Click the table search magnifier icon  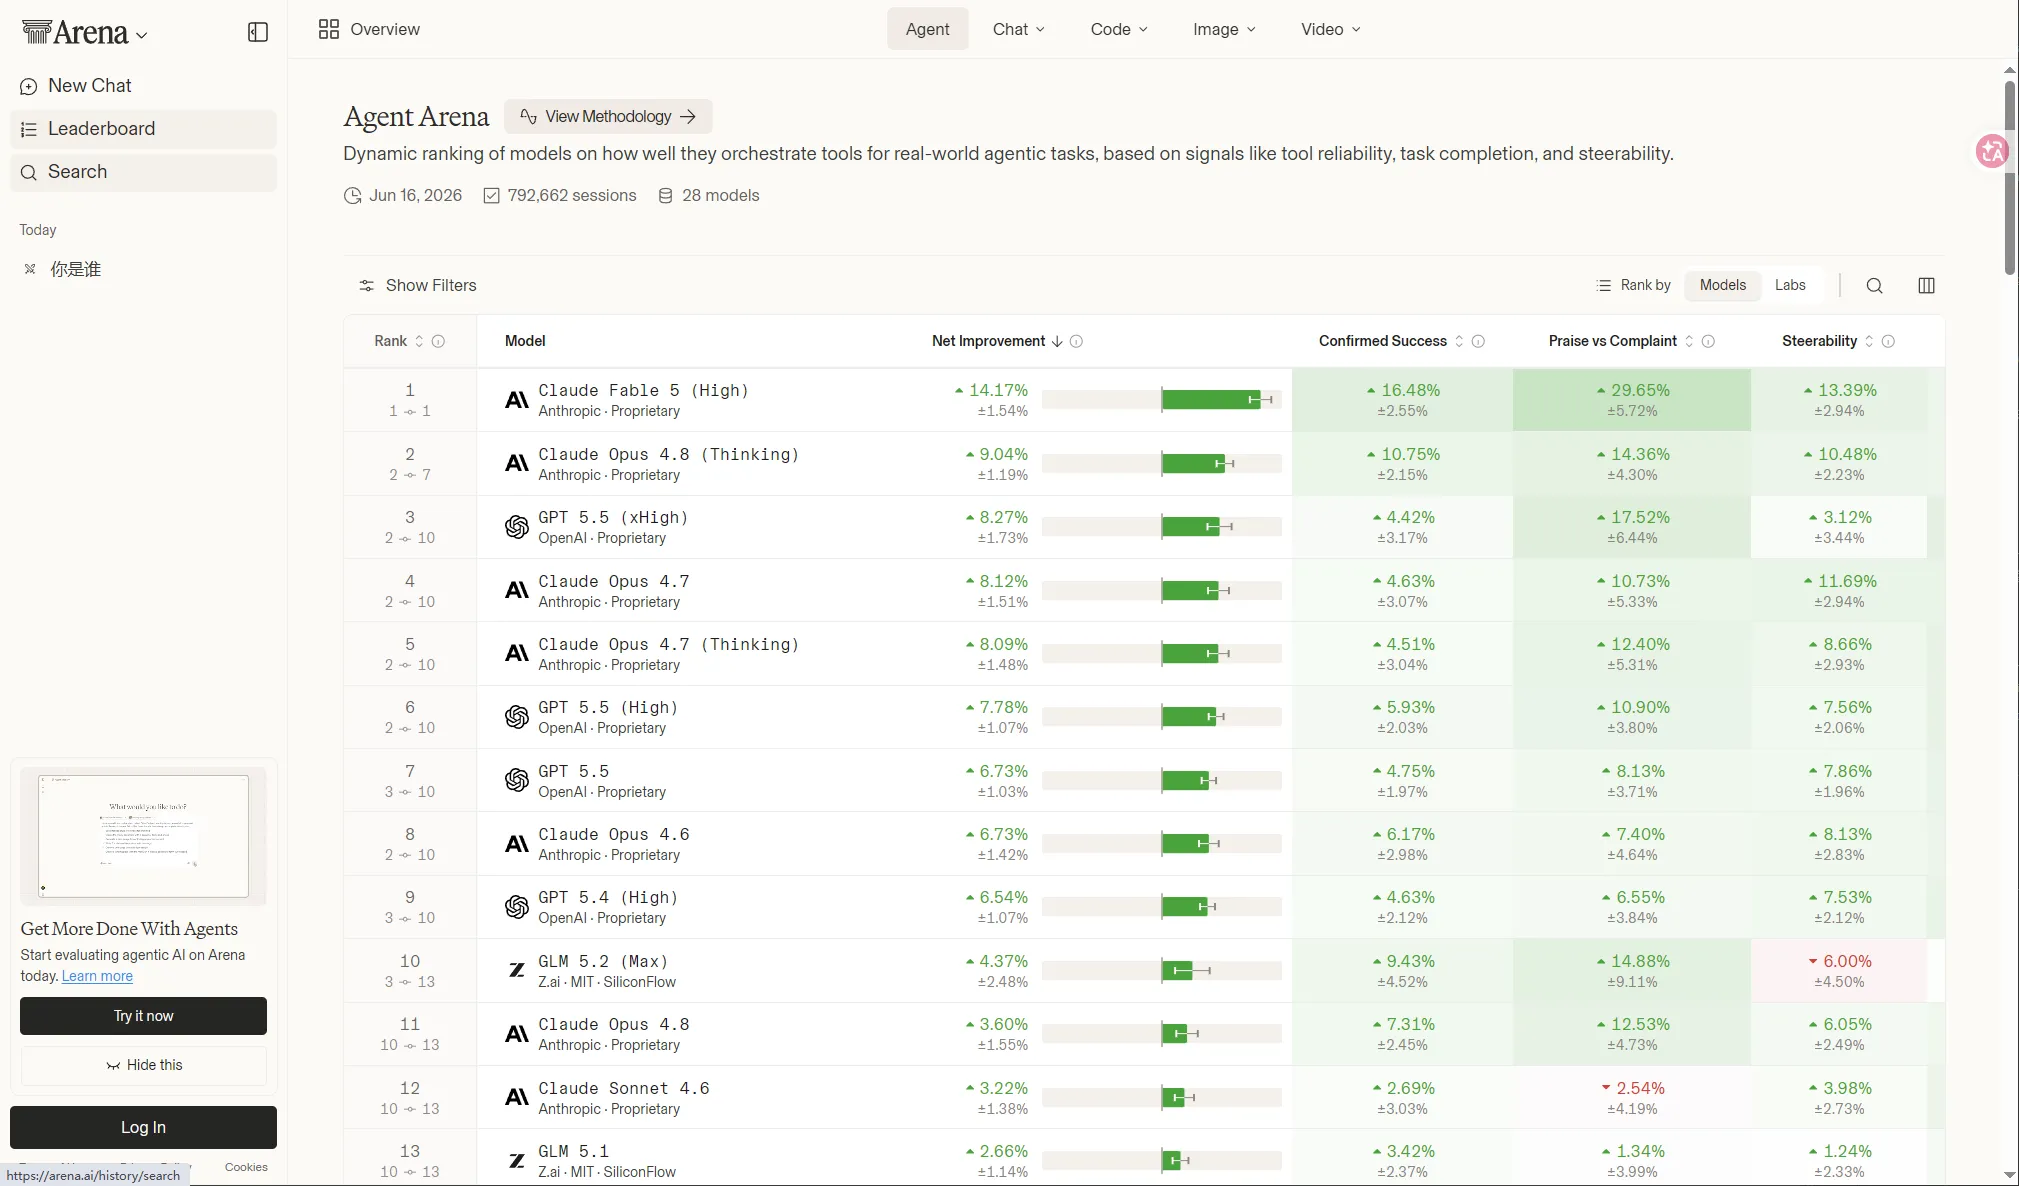pos(1874,286)
